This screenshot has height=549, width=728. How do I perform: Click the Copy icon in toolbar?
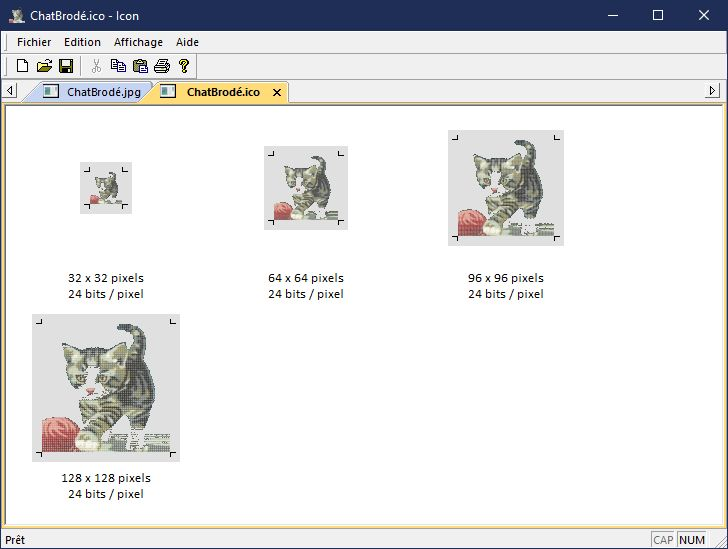click(118, 66)
